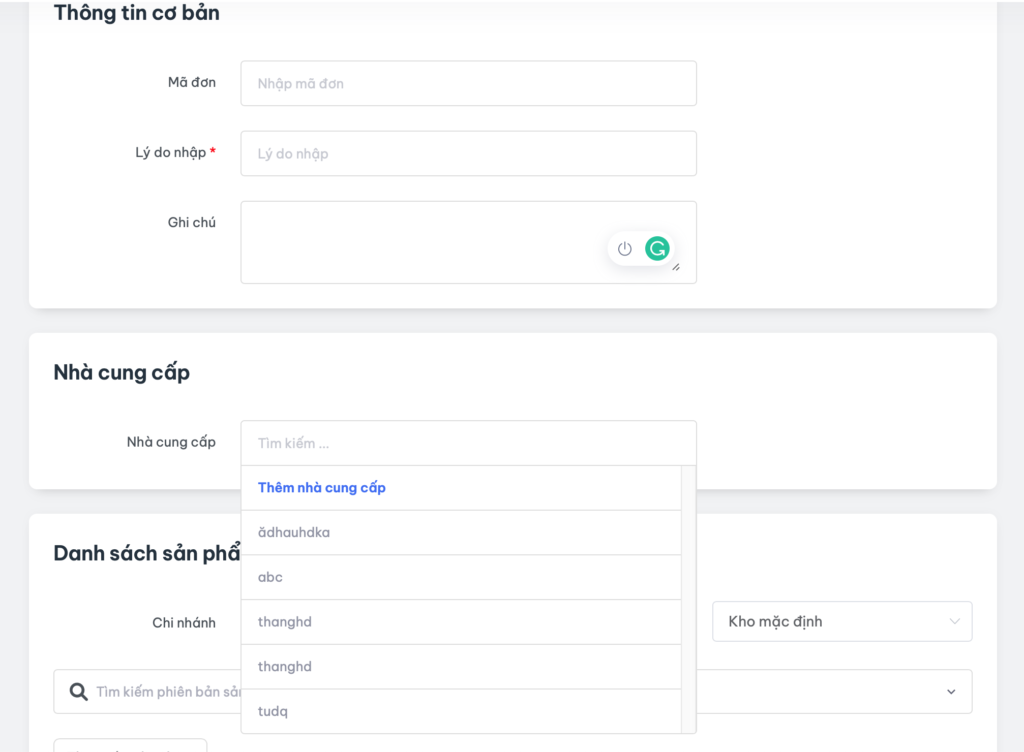Image resolution: width=1024 pixels, height=752 pixels.
Task: Click Thêm nhà cung cấp link
Action: click(x=322, y=488)
